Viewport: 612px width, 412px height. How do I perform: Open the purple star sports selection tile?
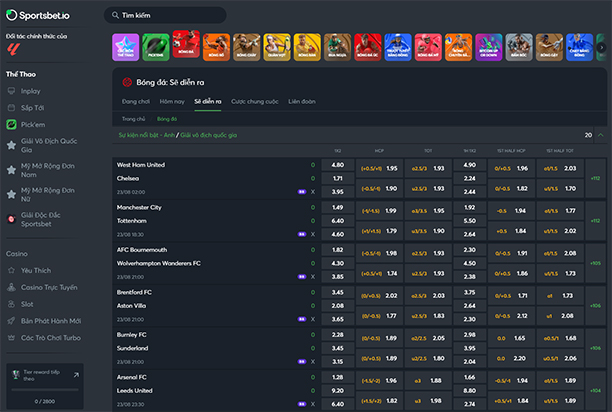pos(126,47)
